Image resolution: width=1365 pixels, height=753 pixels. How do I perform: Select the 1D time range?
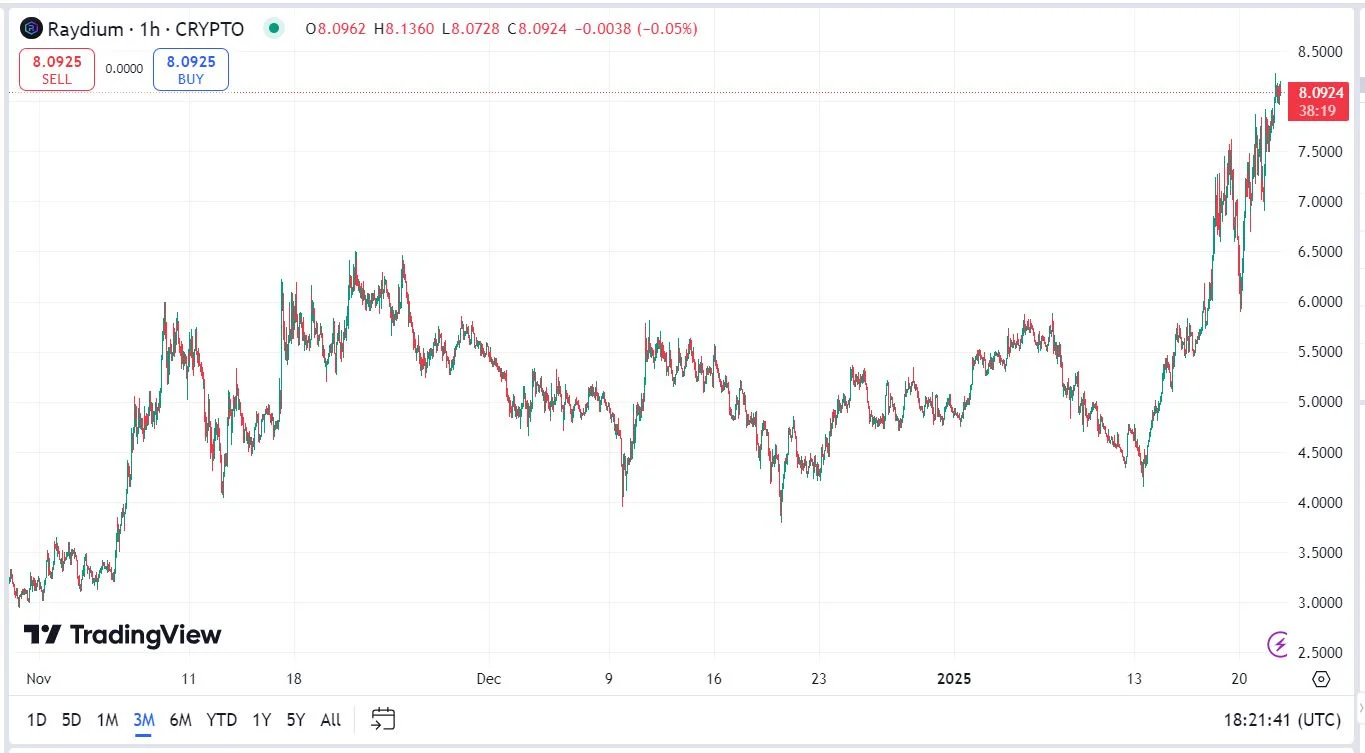[37, 720]
